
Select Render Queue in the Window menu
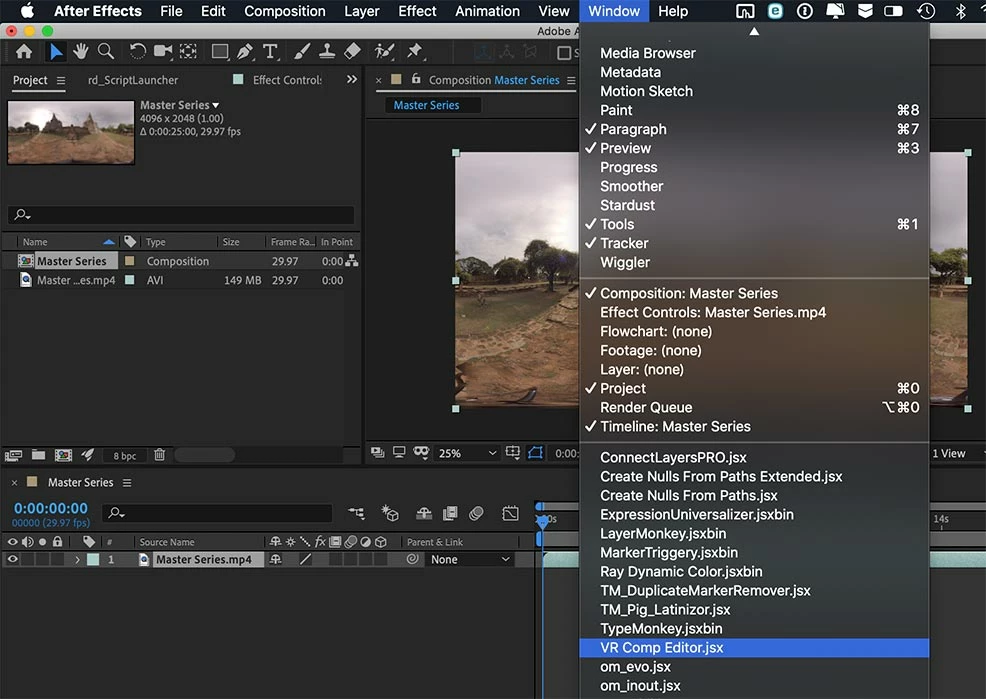point(754,407)
